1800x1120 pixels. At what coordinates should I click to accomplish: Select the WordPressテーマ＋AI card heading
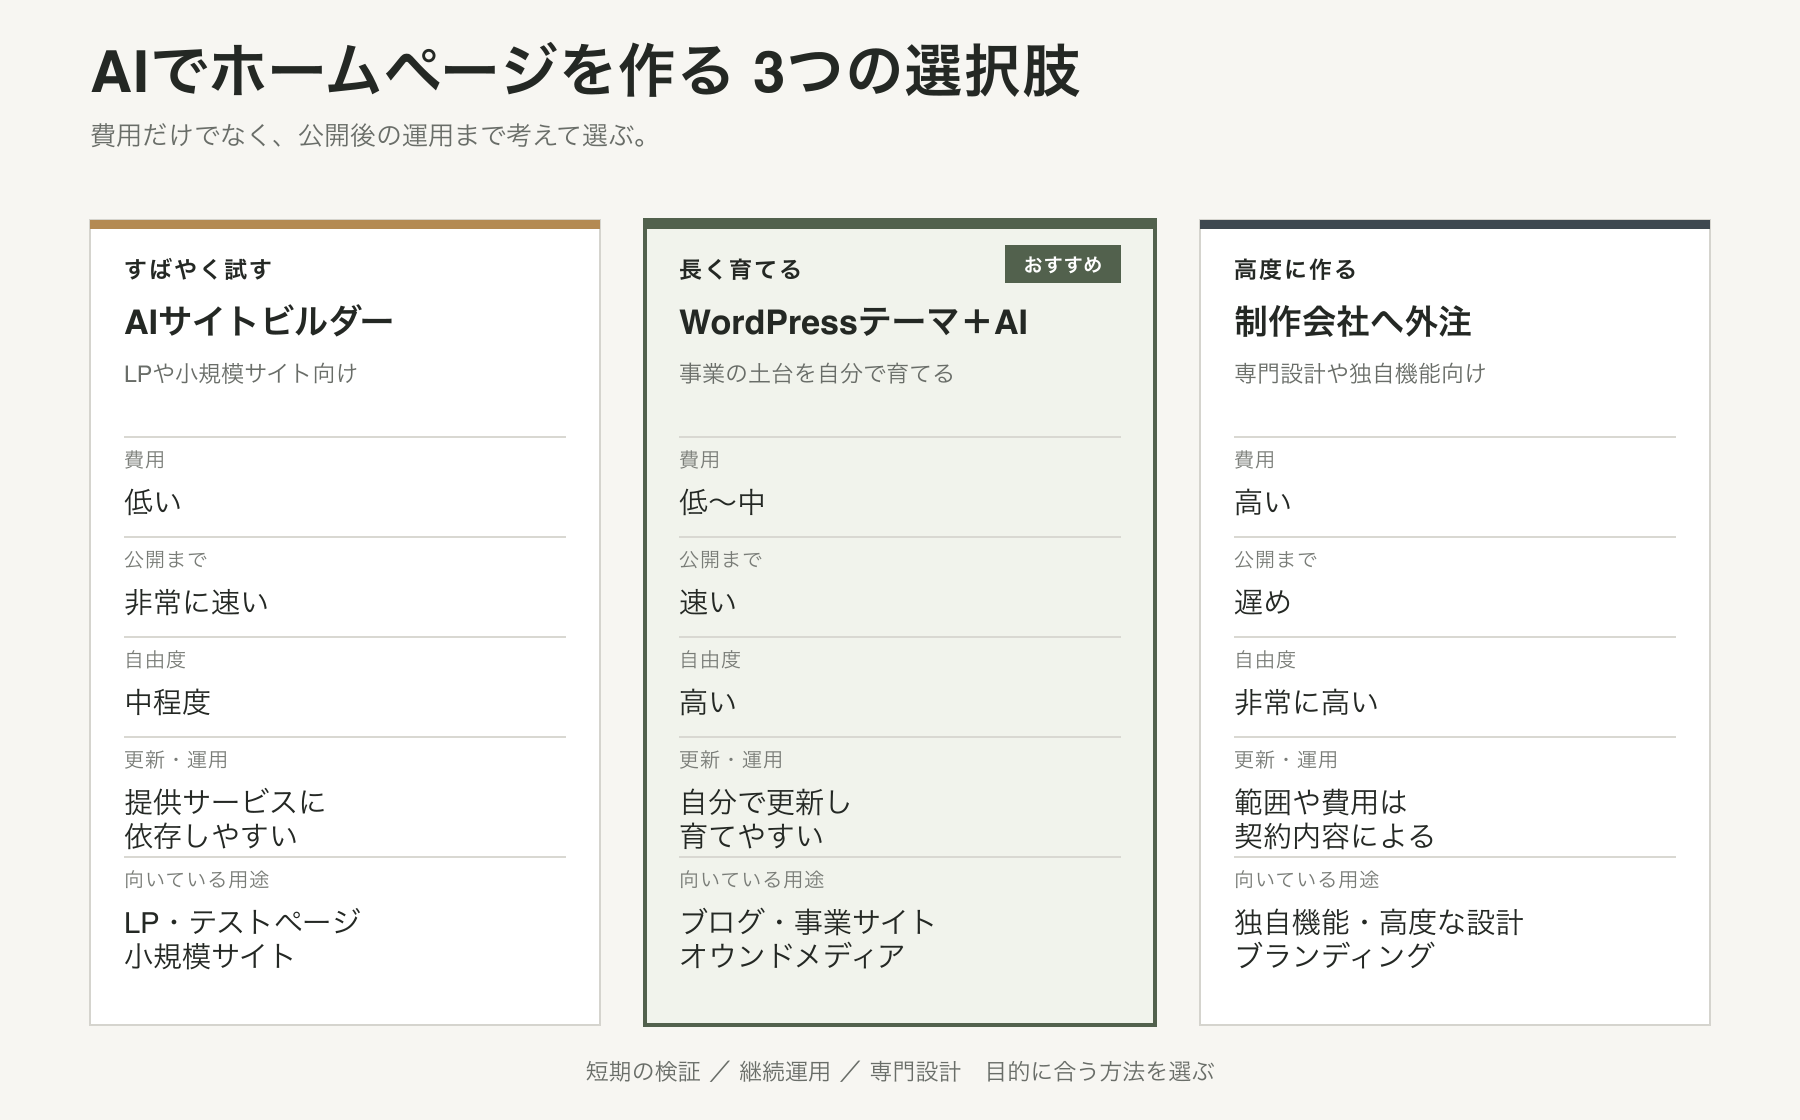pyautogui.click(x=853, y=322)
